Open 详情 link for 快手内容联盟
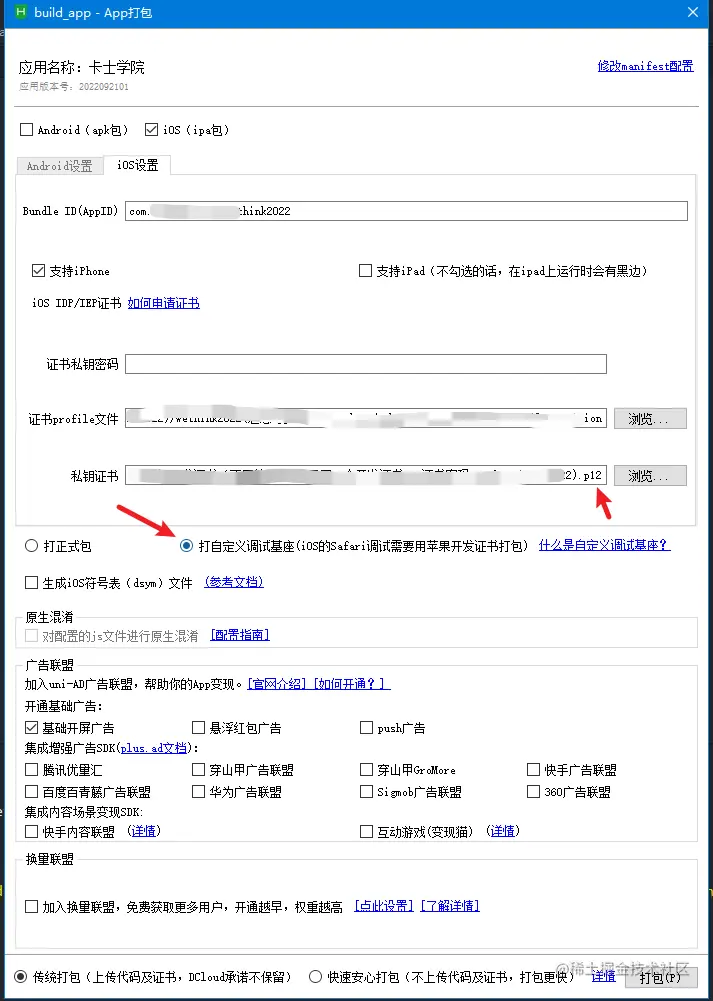713x1001 pixels. tap(144, 831)
